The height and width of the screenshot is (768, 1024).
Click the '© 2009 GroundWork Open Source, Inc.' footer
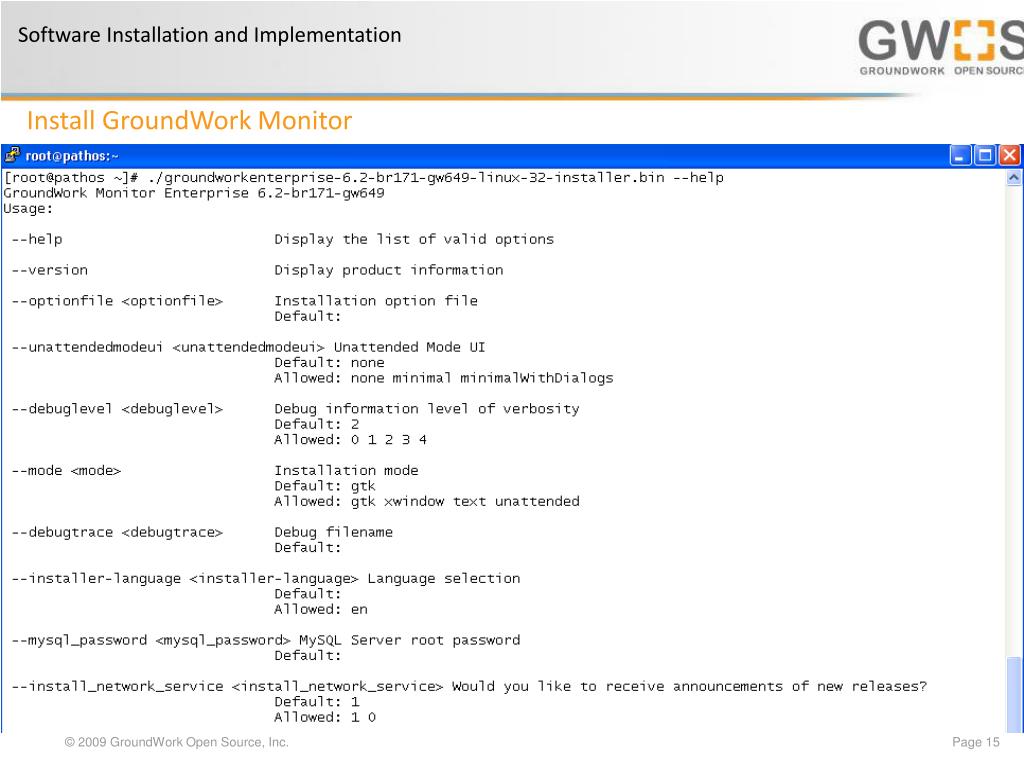(x=176, y=743)
